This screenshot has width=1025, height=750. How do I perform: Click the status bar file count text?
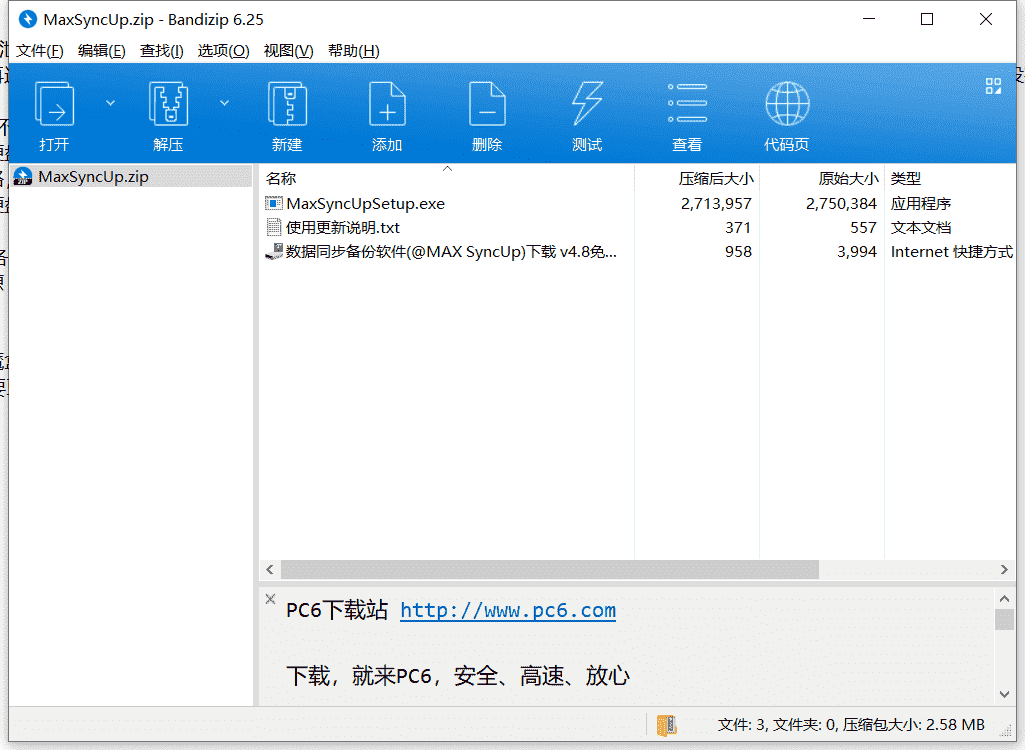point(851,724)
